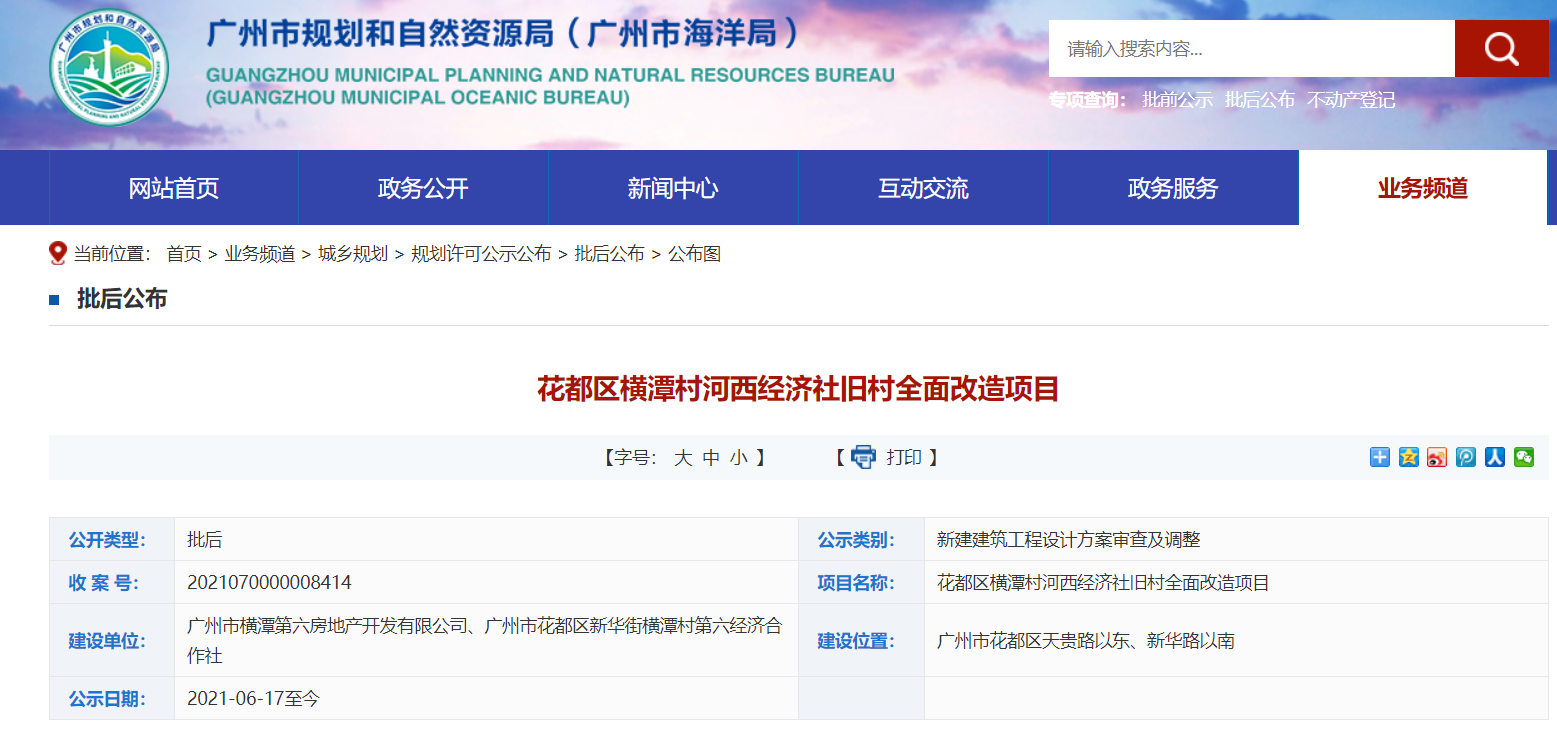Image resolution: width=1557 pixels, height=734 pixels.
Task: Focus the 请输入搜索内容 search field
Action: (1252, 48)
